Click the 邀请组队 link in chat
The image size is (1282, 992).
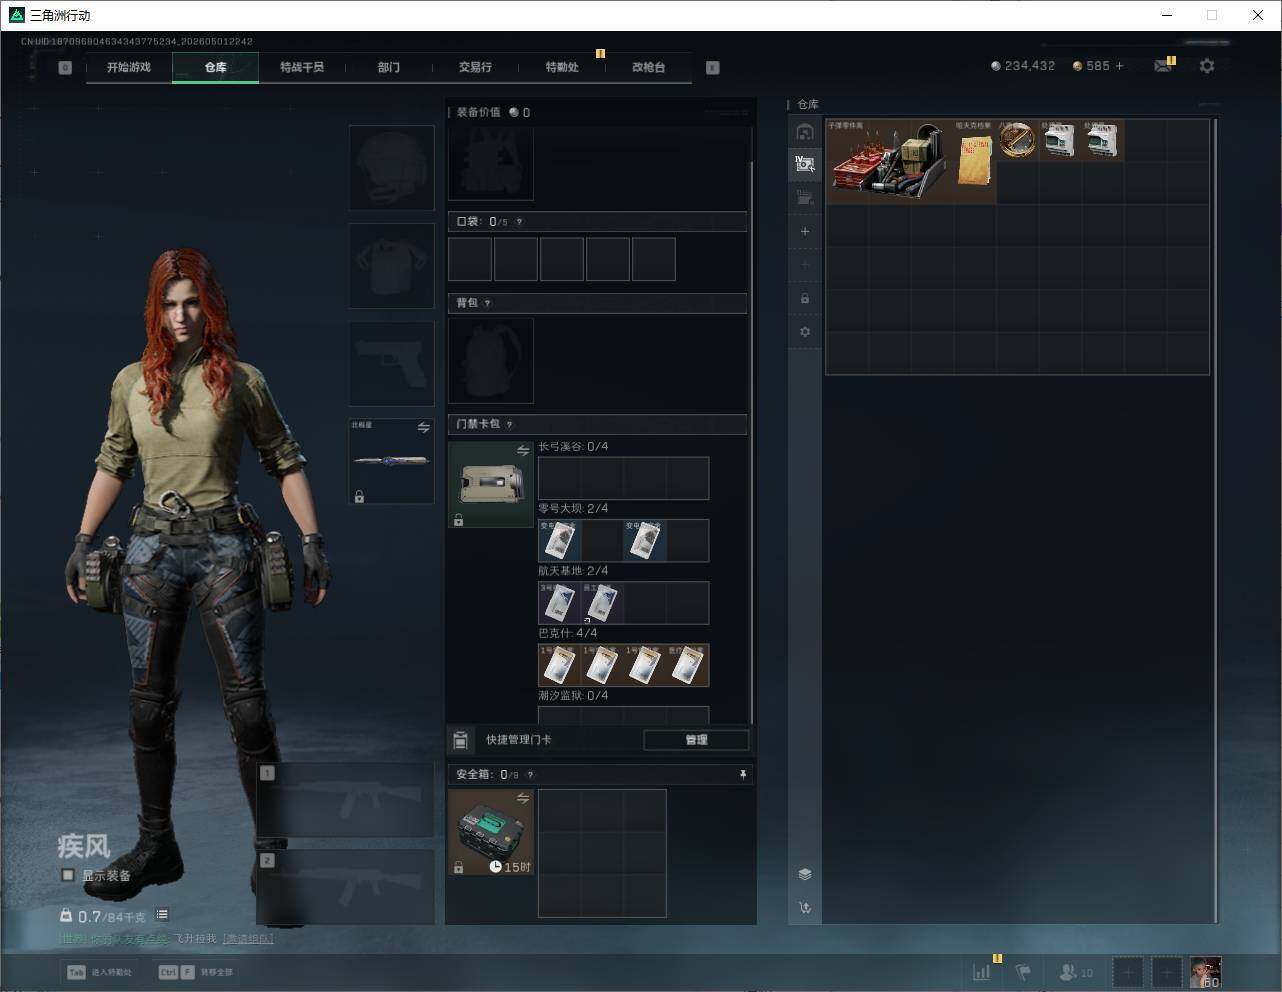pos(248,939)
